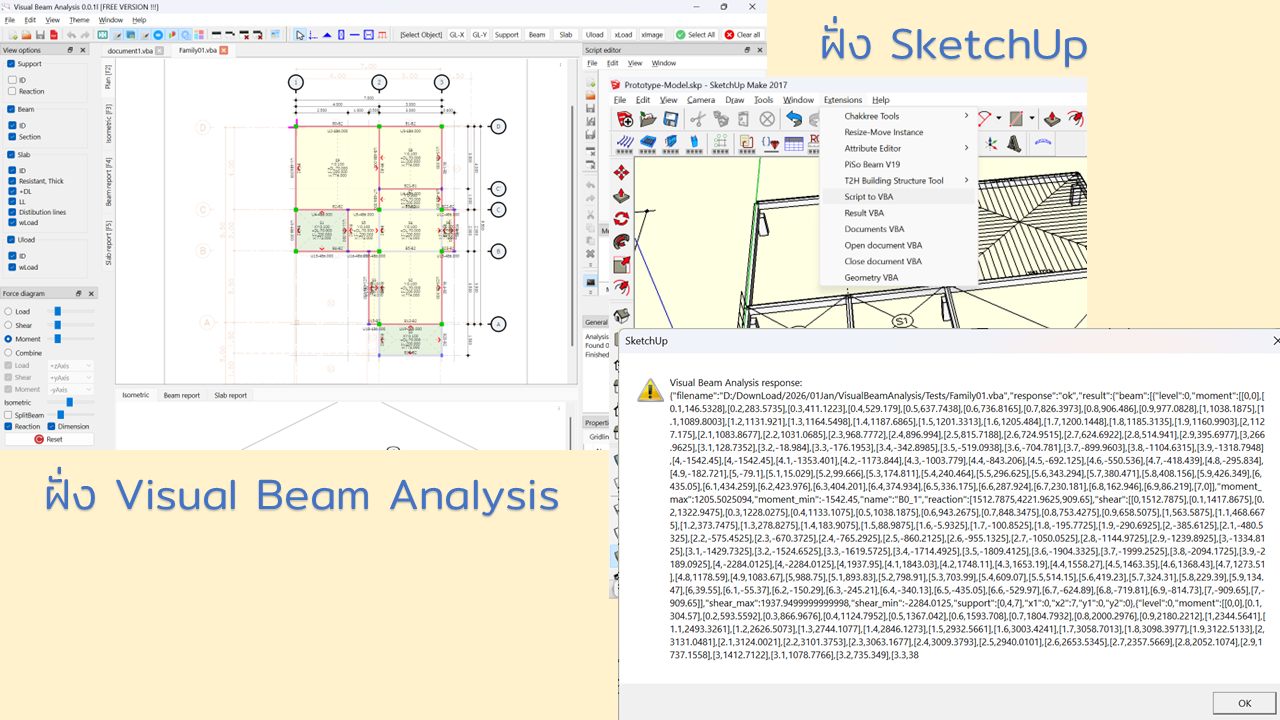The width and height of the screenshot is (1280, 720).
Task: Click SketchUp's Erase circle-X icon
Action: (767, 119)
